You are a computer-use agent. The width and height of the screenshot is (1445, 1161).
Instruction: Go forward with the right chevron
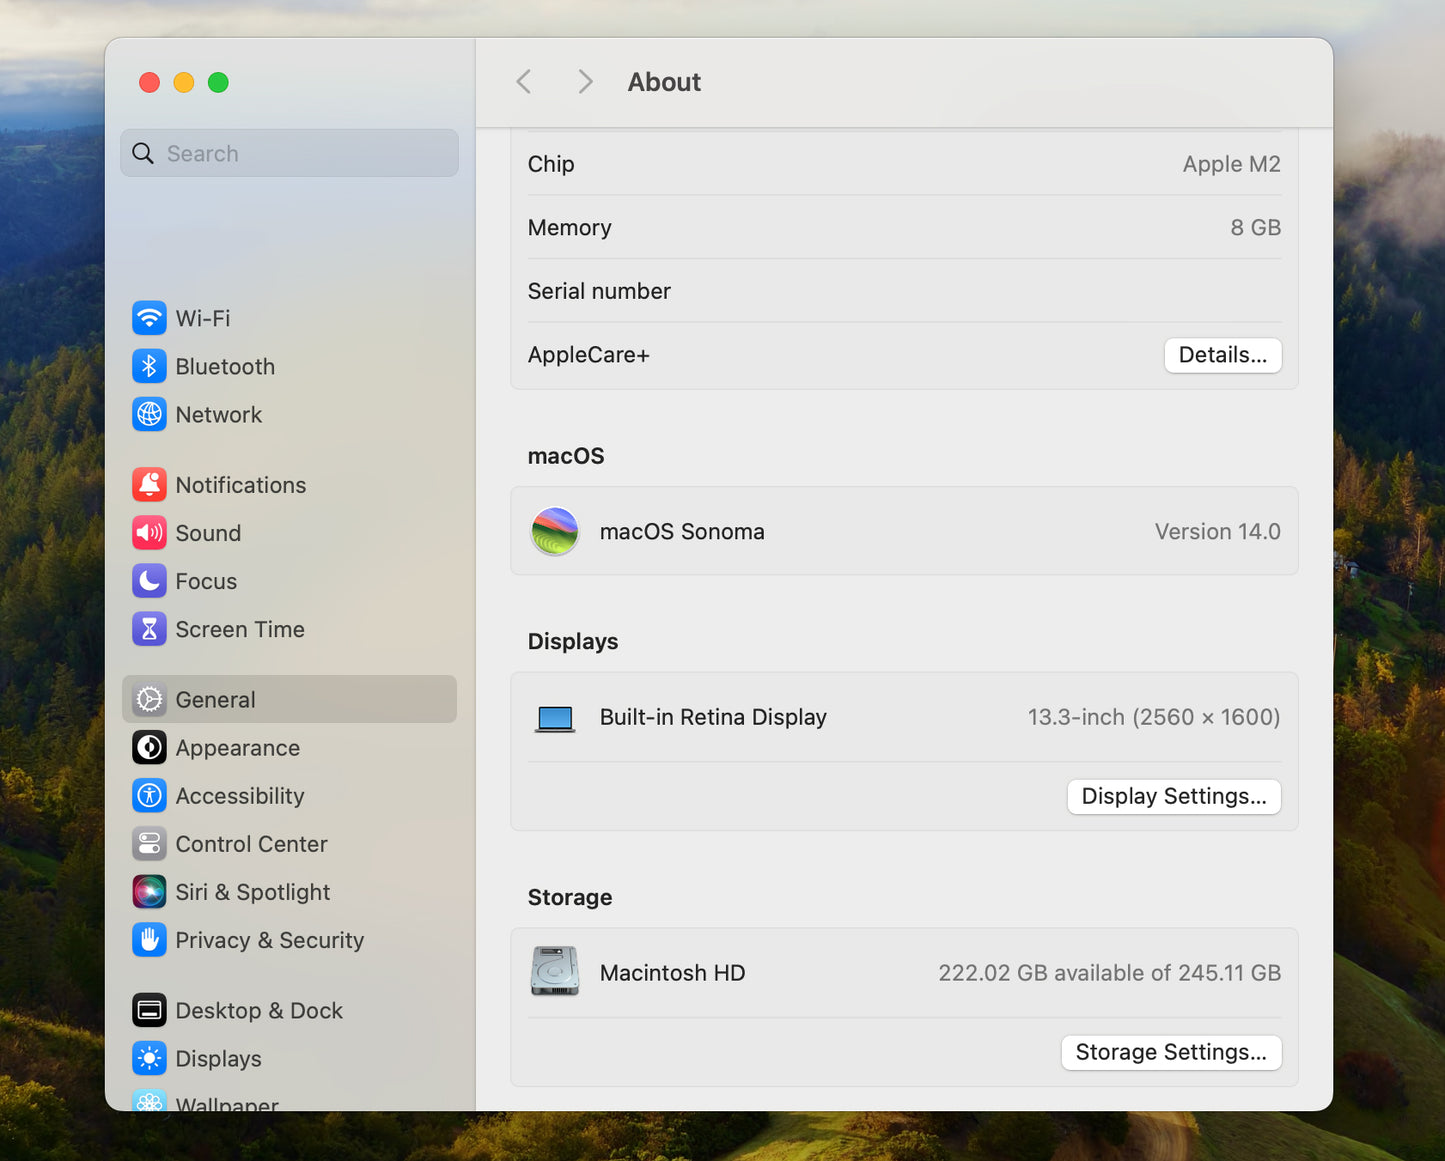click(586, 82)
